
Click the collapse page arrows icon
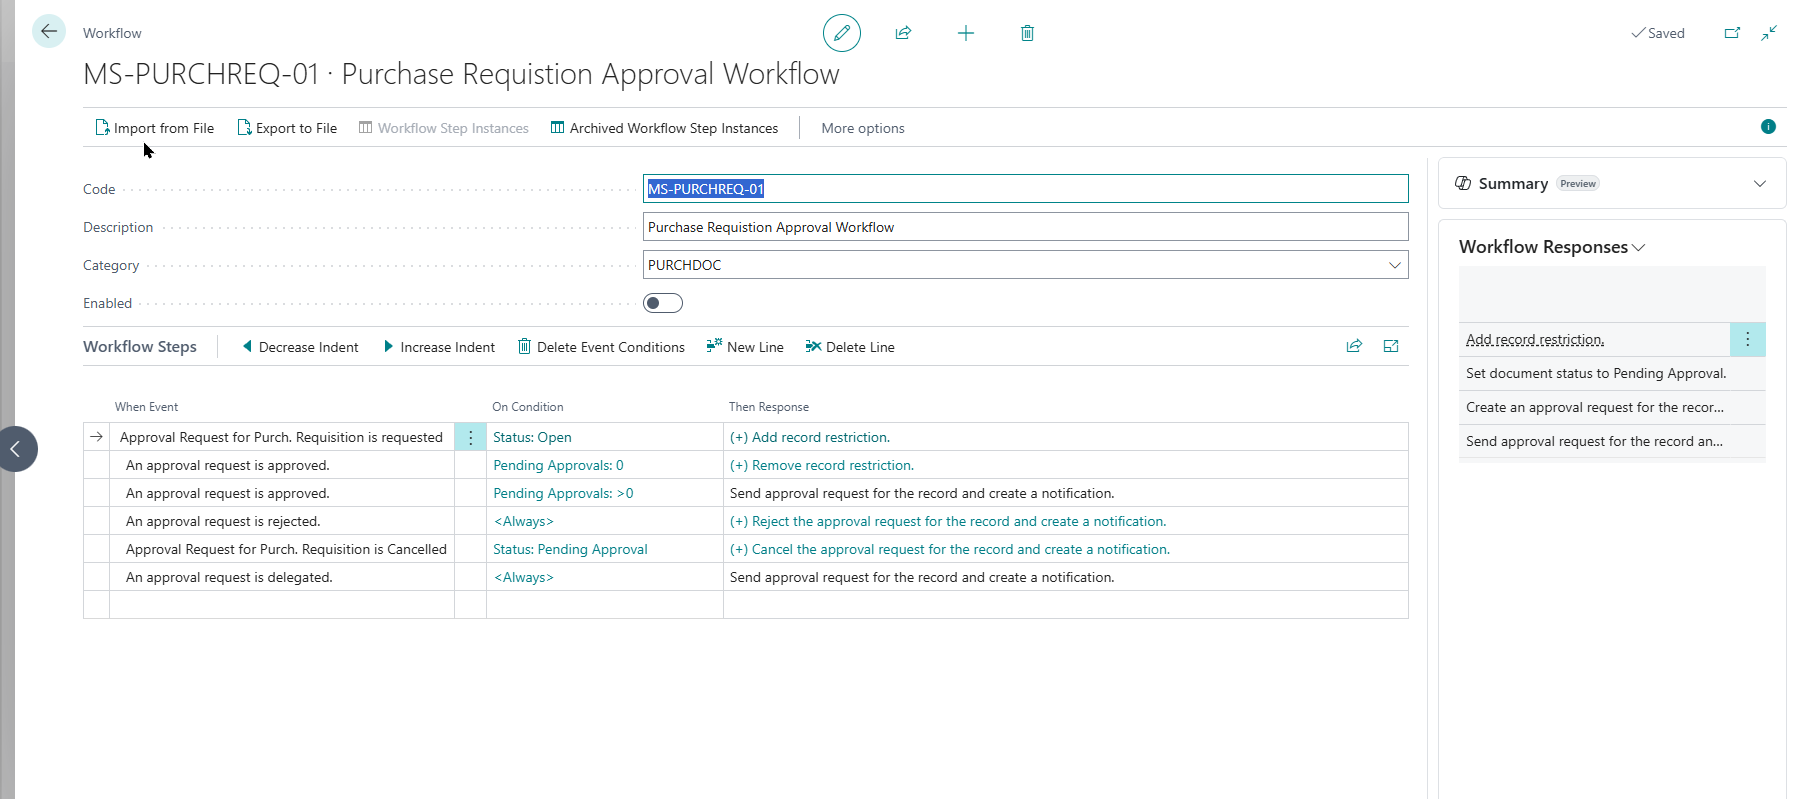point(1769,33)
